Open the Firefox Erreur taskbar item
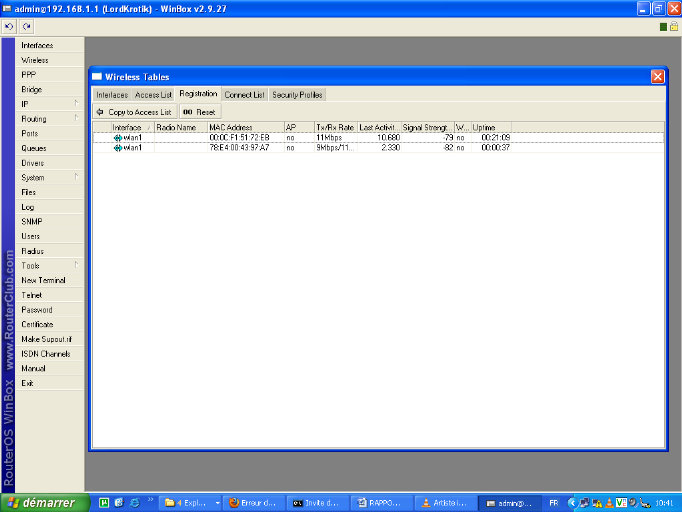This screenshot has height=512, width=682. pyautogui.click(x=254, y=503)
